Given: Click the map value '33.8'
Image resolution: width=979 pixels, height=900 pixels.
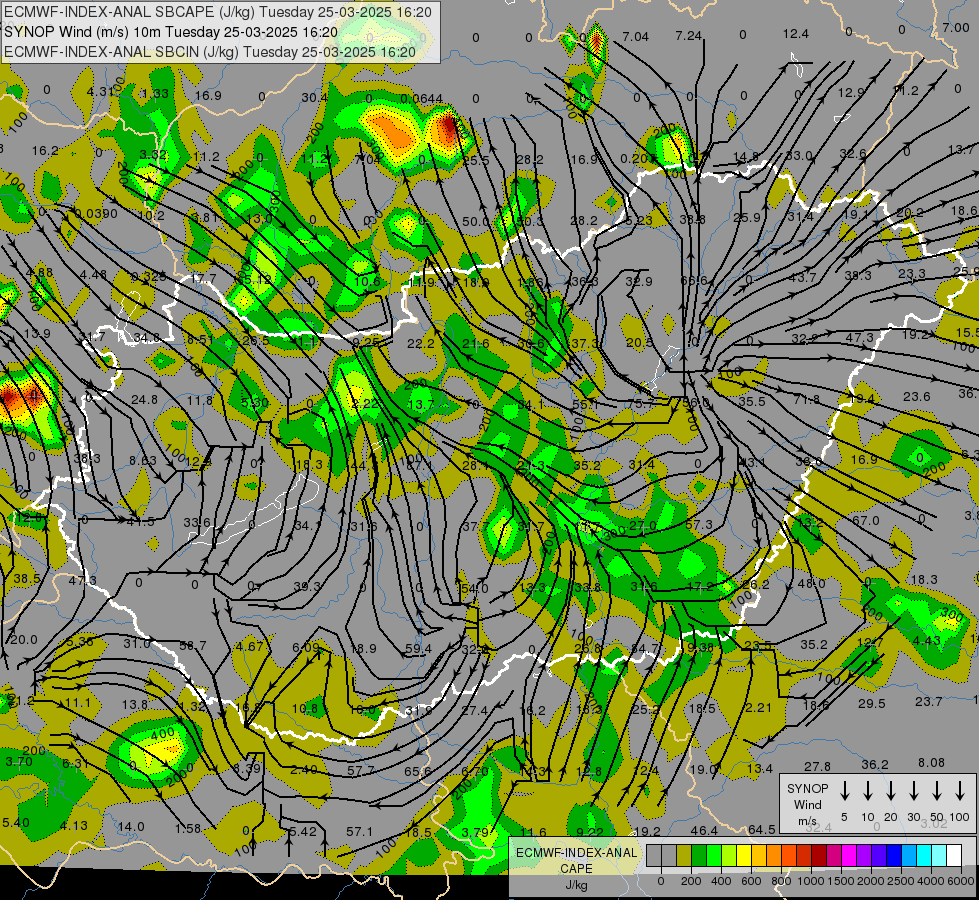Looking at the screenshot, I should 587,587.
